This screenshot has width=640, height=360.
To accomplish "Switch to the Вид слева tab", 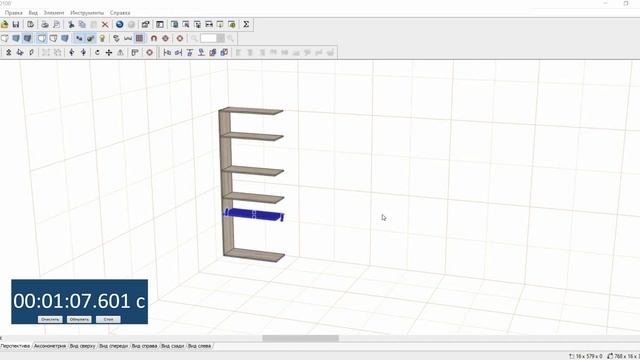I will (x=199, y=346).
